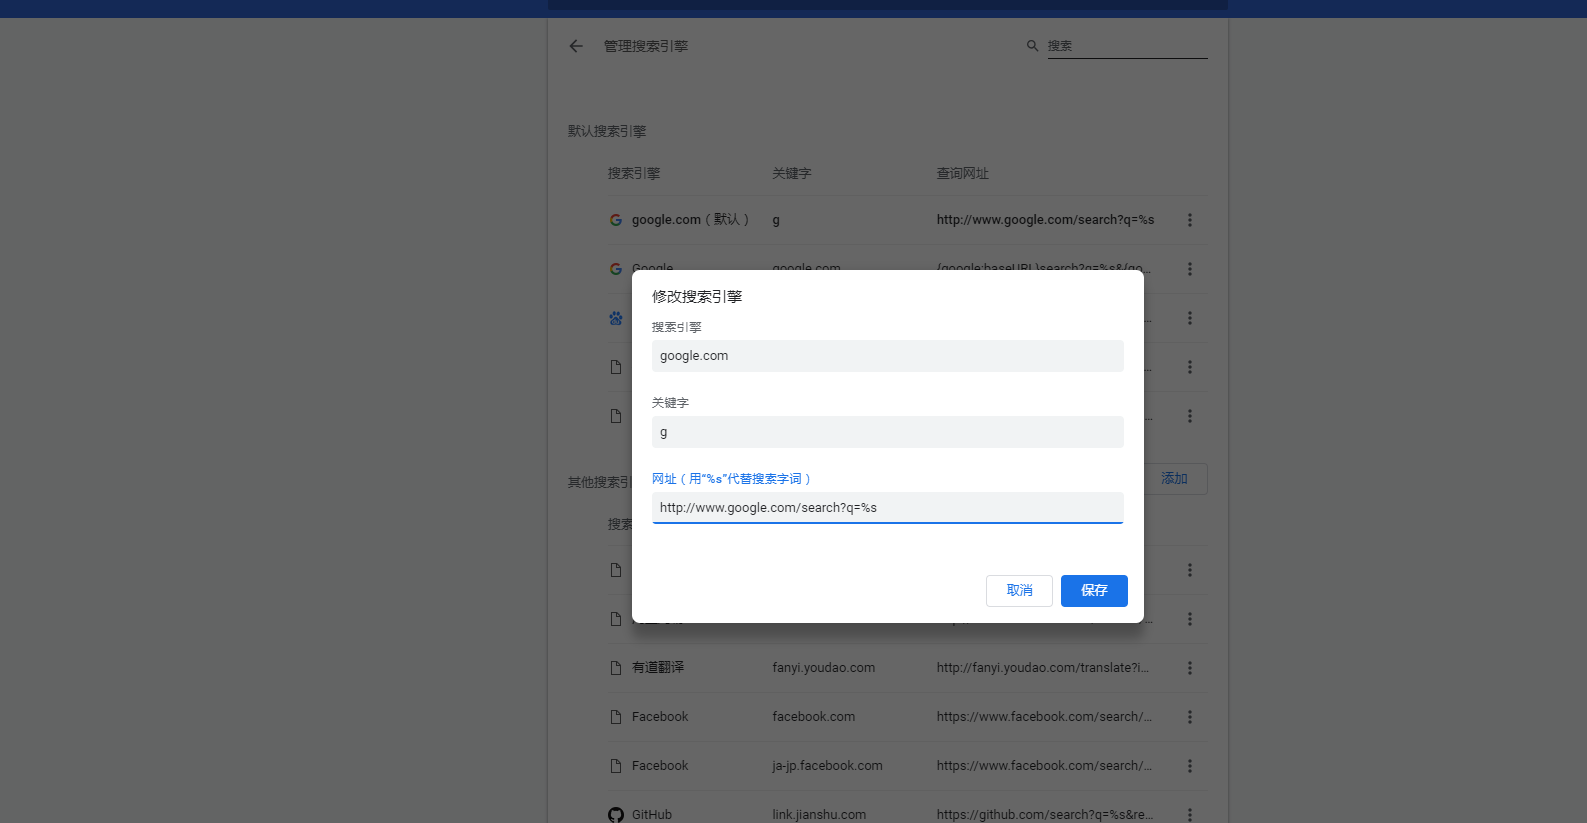Click the github.com/search URL cell

point(1045,815)
